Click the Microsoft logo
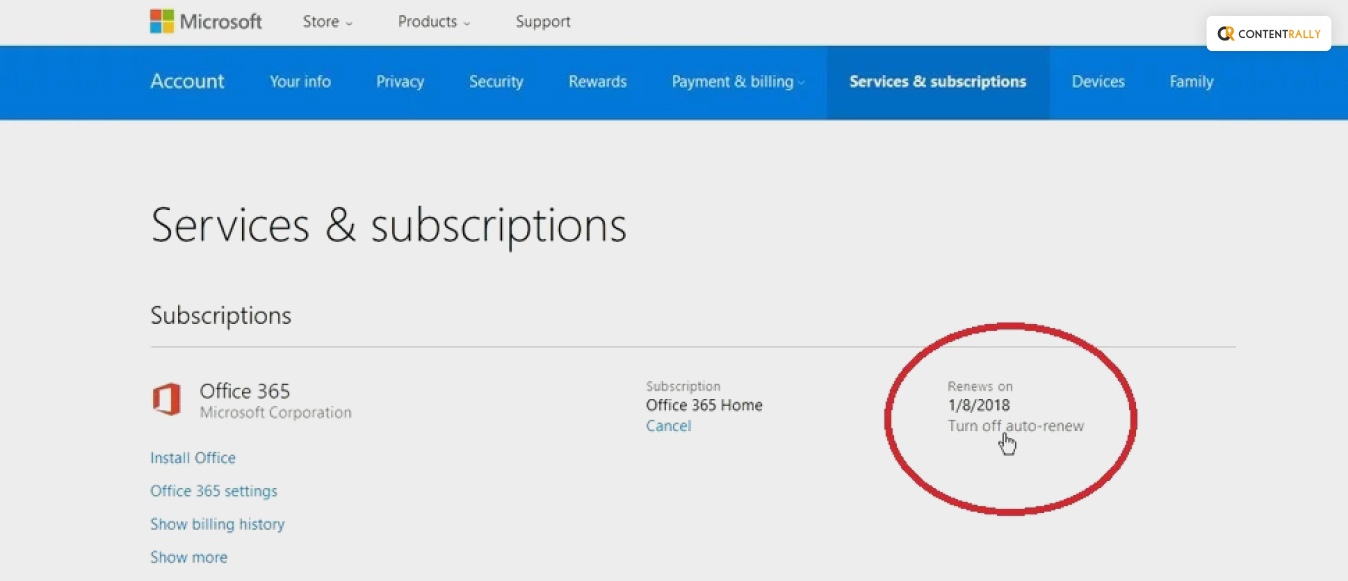Screen dimensions: 1348x581 point(205,21)
